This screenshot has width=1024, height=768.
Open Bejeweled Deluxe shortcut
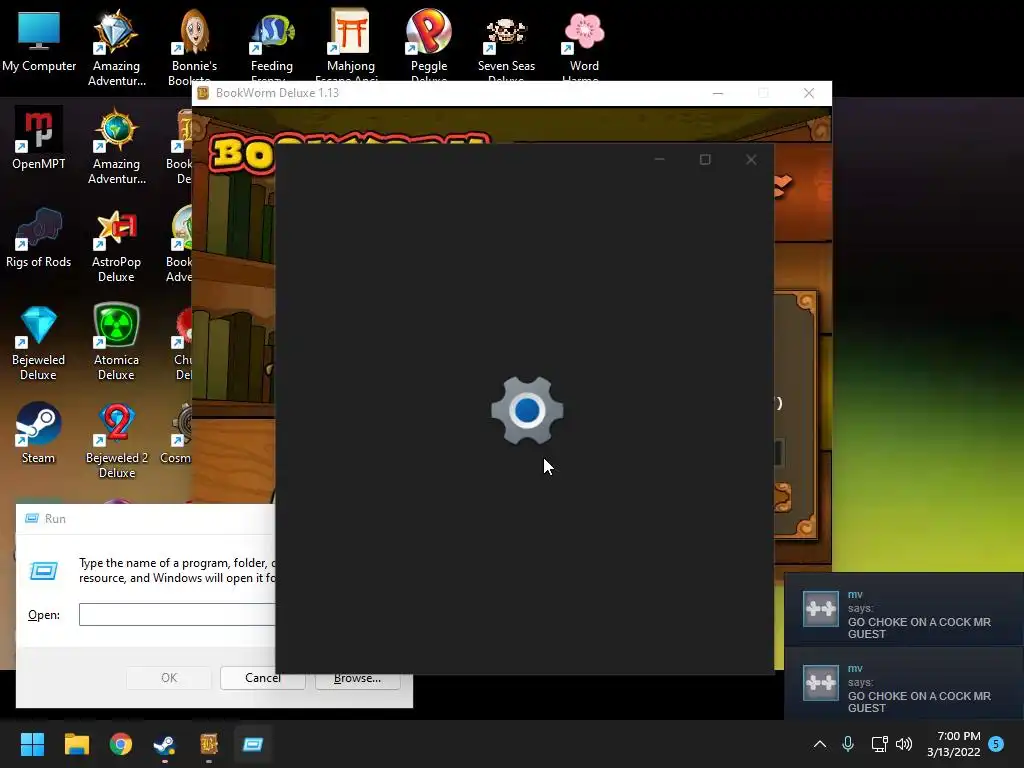tap(39, 344)
